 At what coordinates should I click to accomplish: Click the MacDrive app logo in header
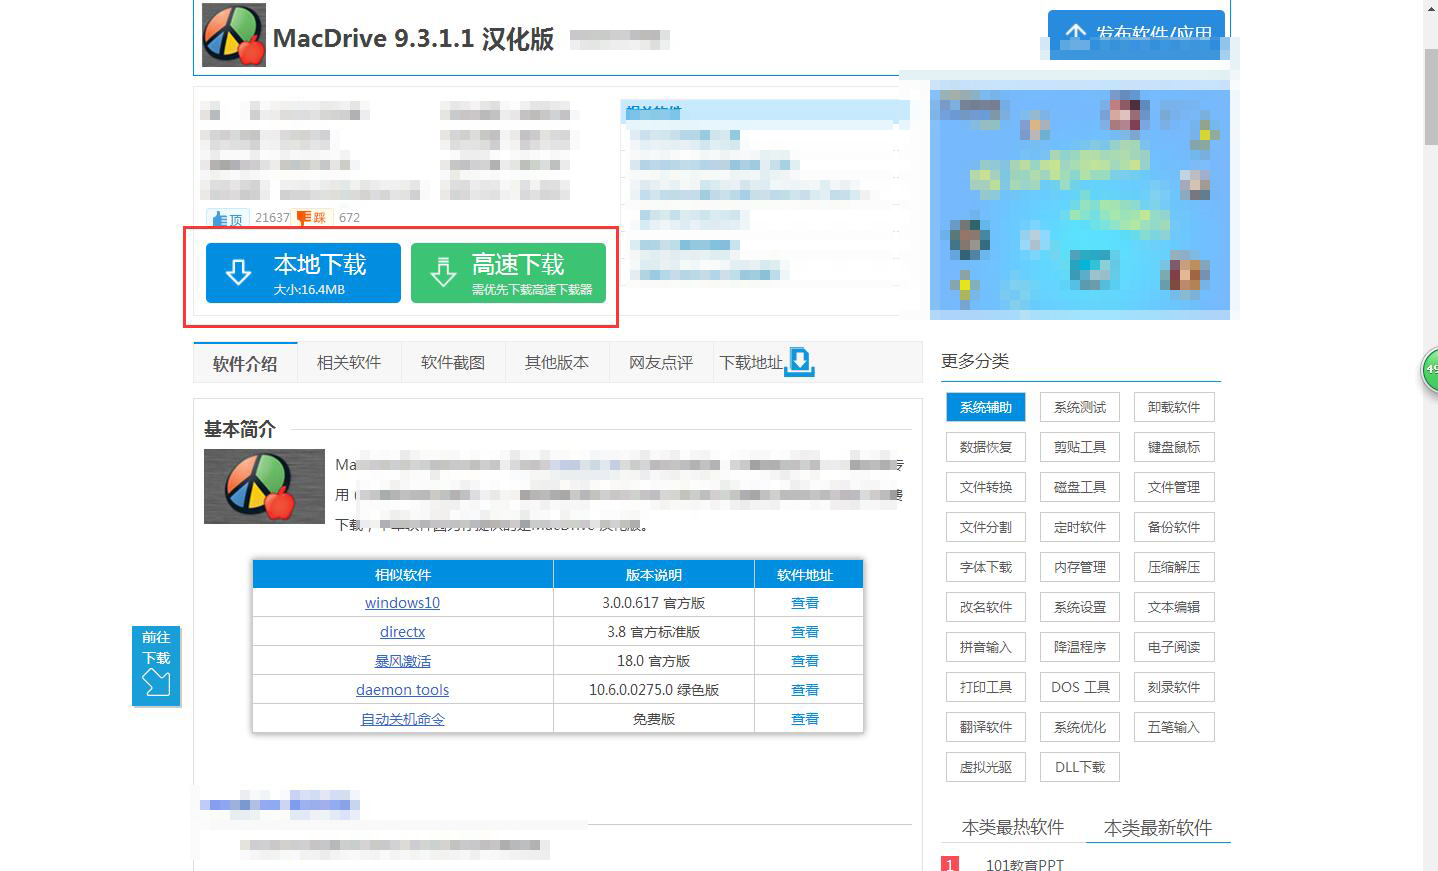[x=234, y=35]
